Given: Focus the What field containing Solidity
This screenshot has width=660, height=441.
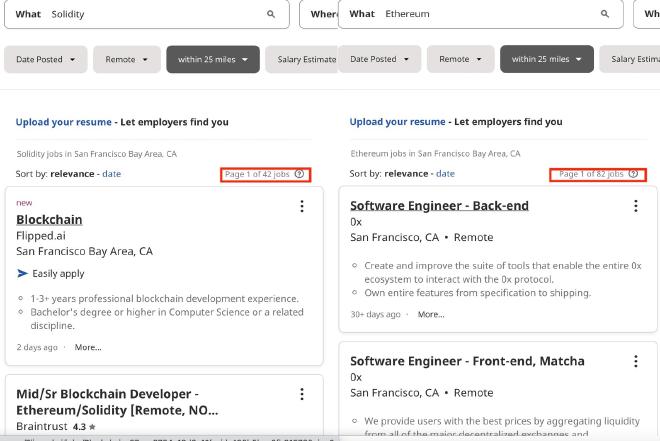Looking at the screenshot, I should pos(147,14).
